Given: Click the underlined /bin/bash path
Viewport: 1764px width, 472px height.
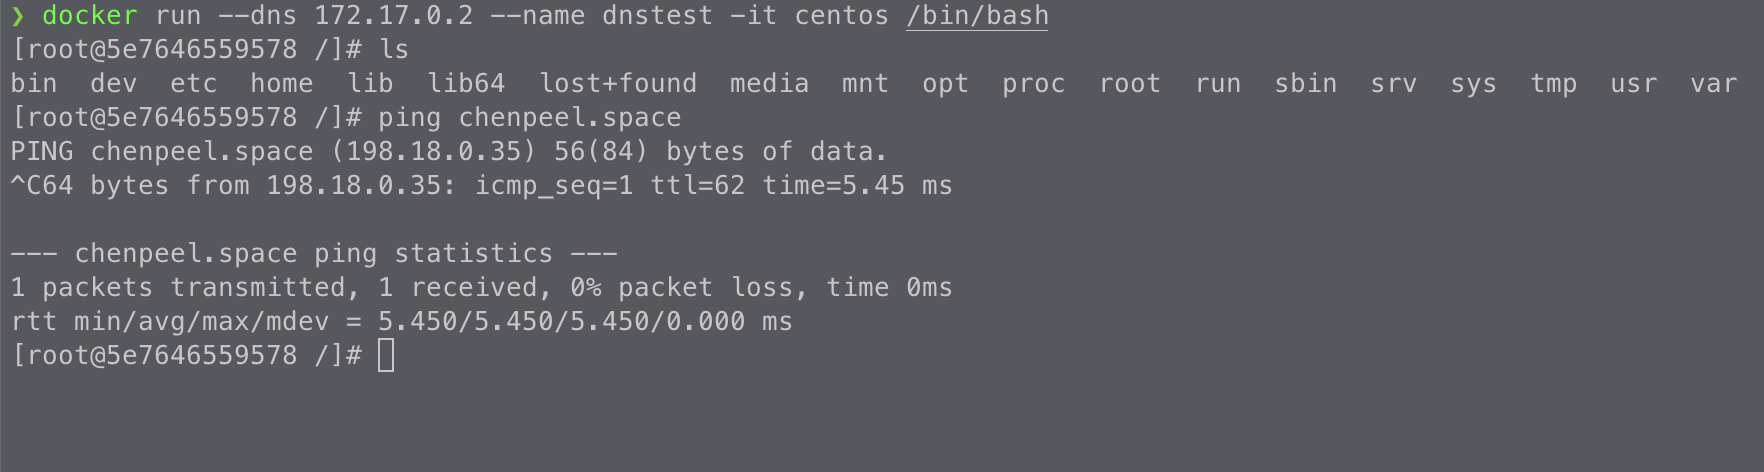Looking at the screenshot, I should pos(977,16).
